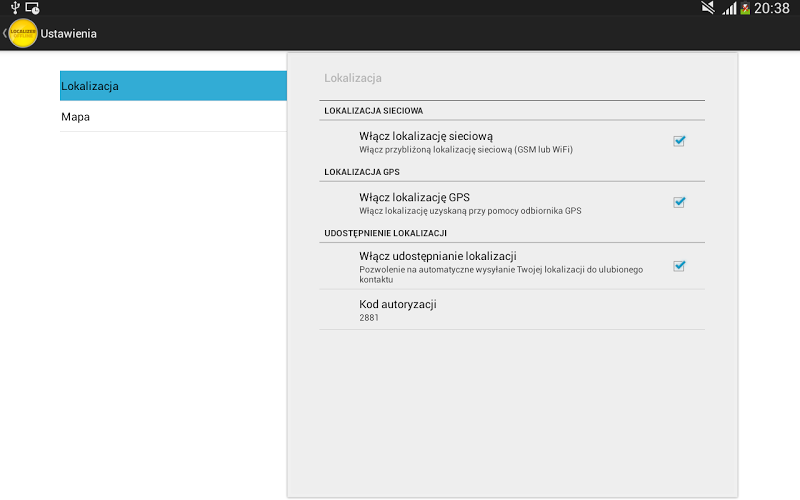
Task: Tap the 'Włącz lokalizację GPS' label
Action: 414,197
